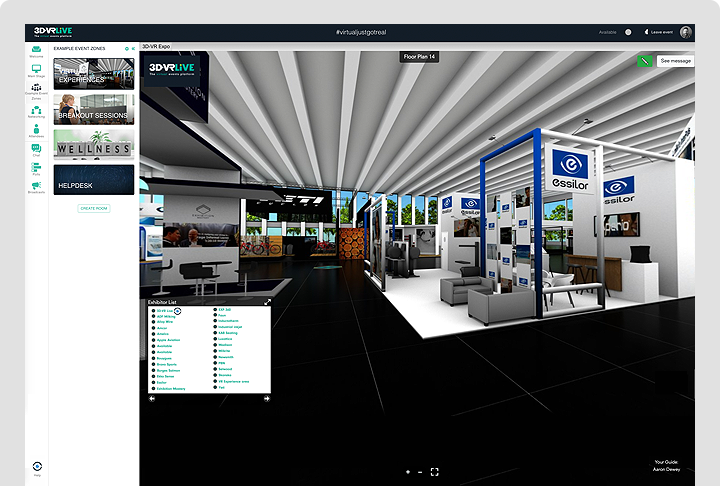This screenshot has height=486, width=720.
Task: Open the Chat panel icon
Action: tap(37, 149)
